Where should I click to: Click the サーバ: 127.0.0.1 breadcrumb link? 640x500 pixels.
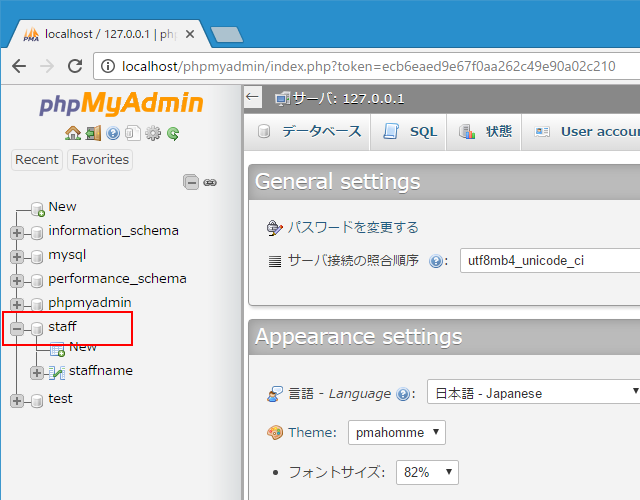point(349,99)
